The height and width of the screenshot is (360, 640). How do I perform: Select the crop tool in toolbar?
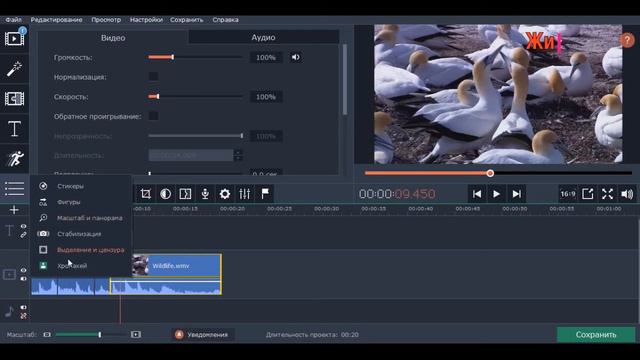(x=146, y=194)
